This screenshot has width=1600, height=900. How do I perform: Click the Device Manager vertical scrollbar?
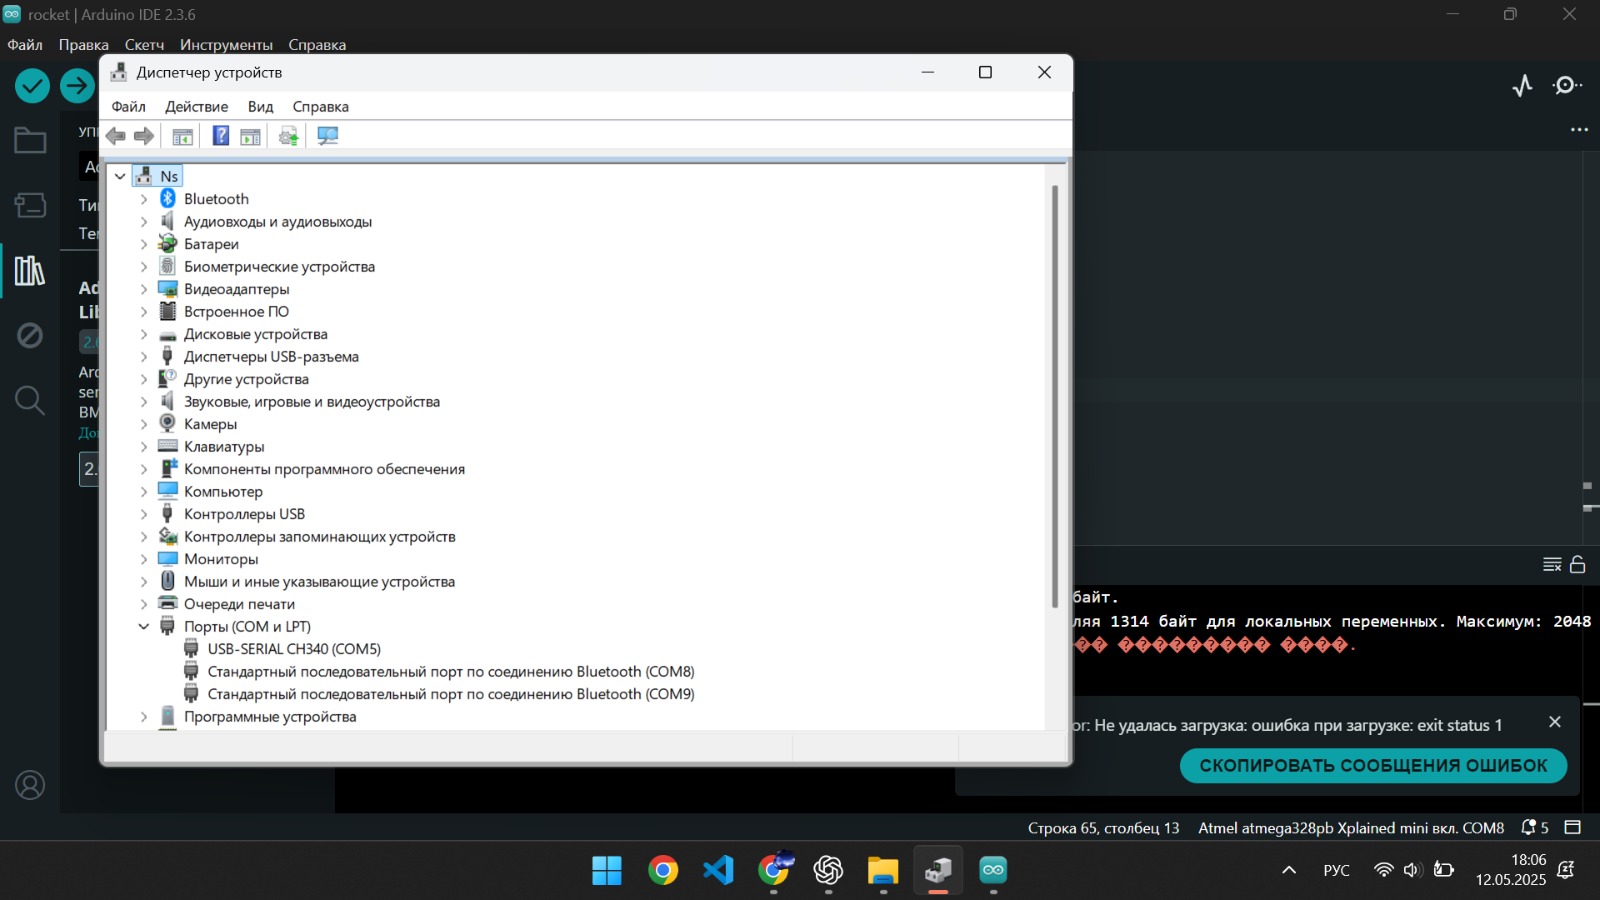[x=1054, y=396]
